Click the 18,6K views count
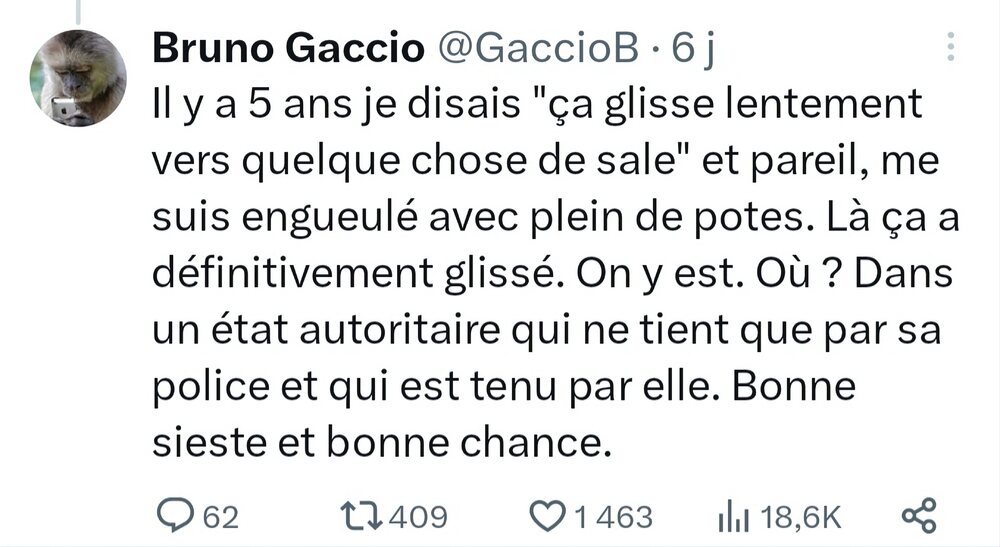This screenshot has width=1000, height=547. (801, 517)
